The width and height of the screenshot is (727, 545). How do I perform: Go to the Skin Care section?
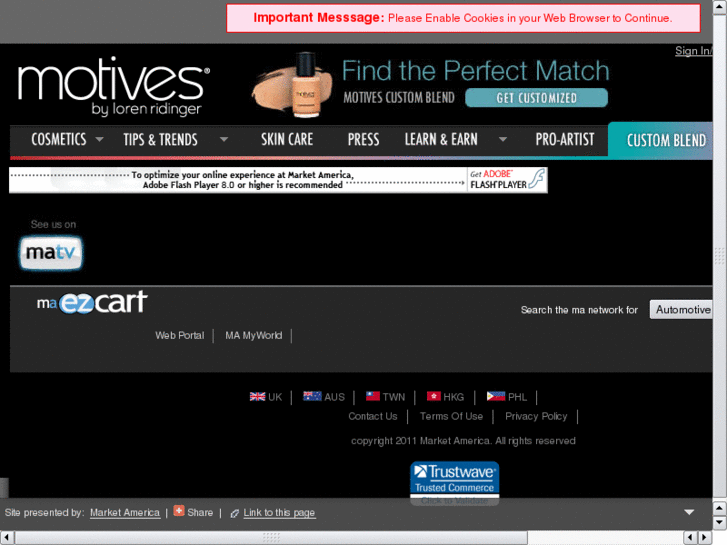point(287,139)
